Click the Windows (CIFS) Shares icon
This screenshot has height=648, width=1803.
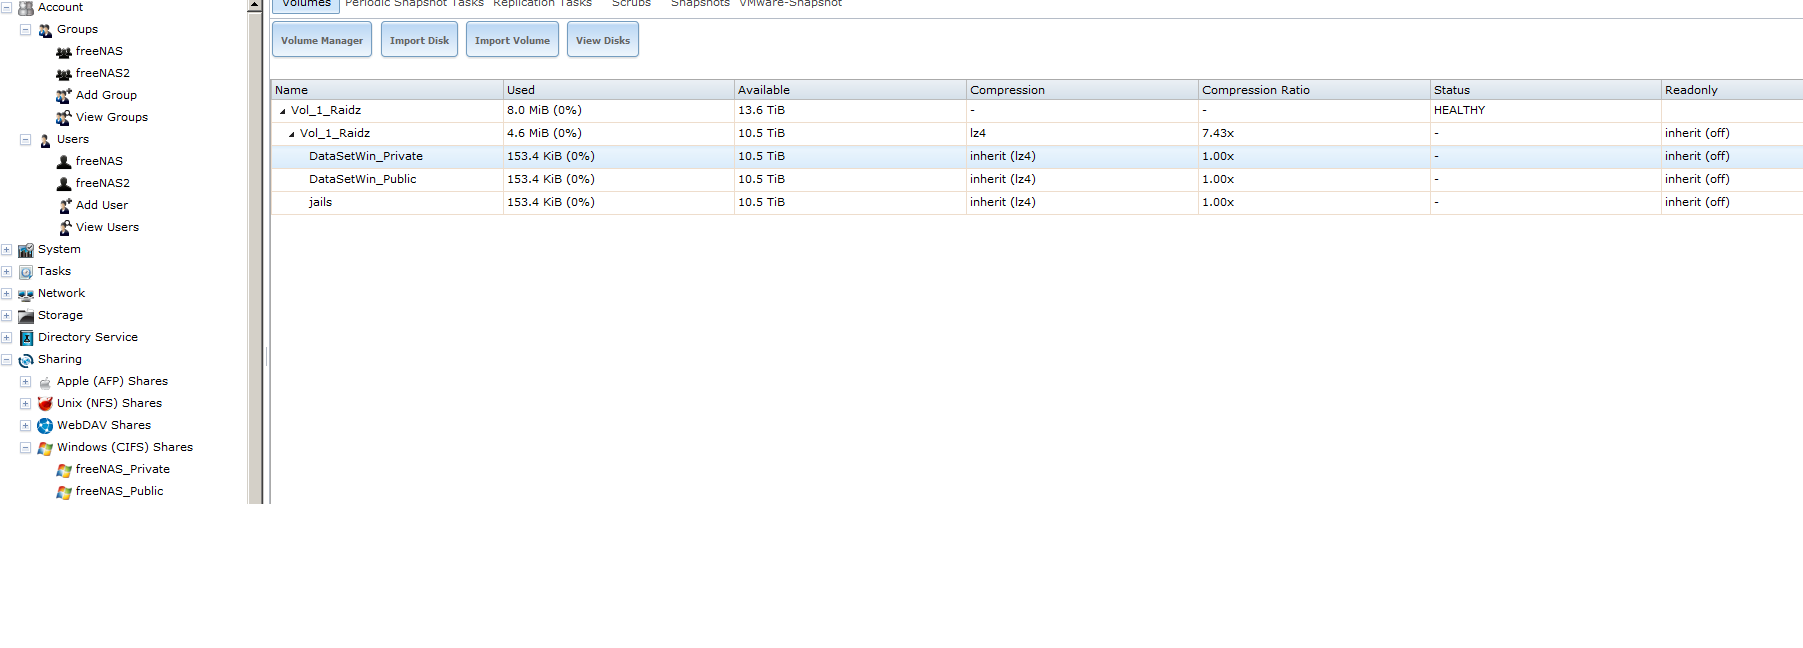45,448
